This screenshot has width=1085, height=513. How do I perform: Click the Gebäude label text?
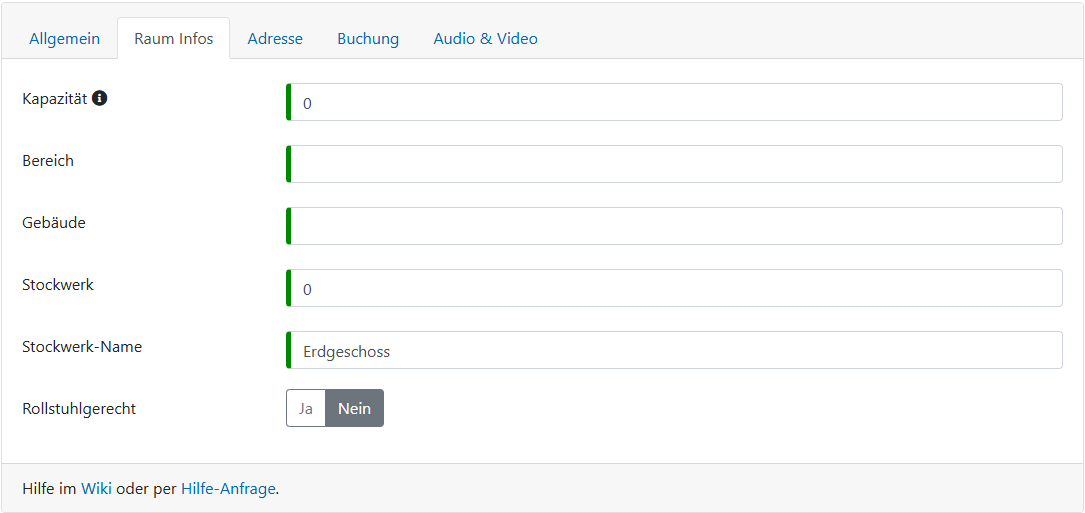54,223
